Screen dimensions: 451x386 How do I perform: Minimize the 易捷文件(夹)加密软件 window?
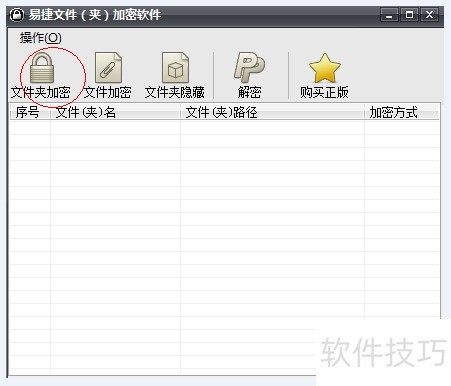point(389,15)
